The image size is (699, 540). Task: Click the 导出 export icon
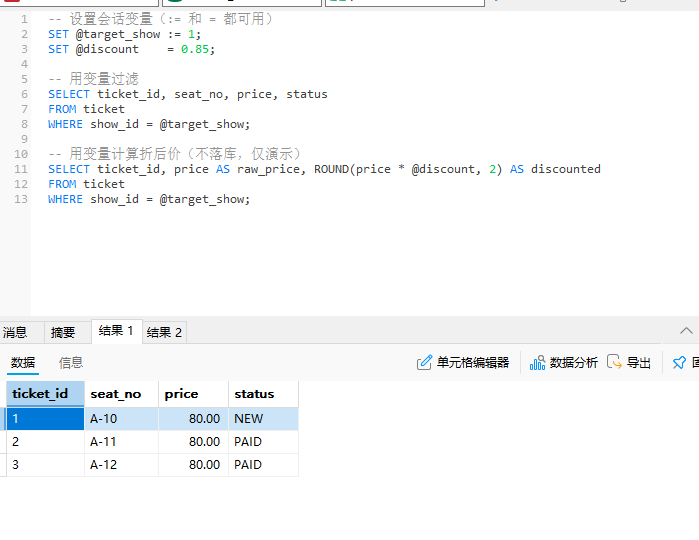615,362
